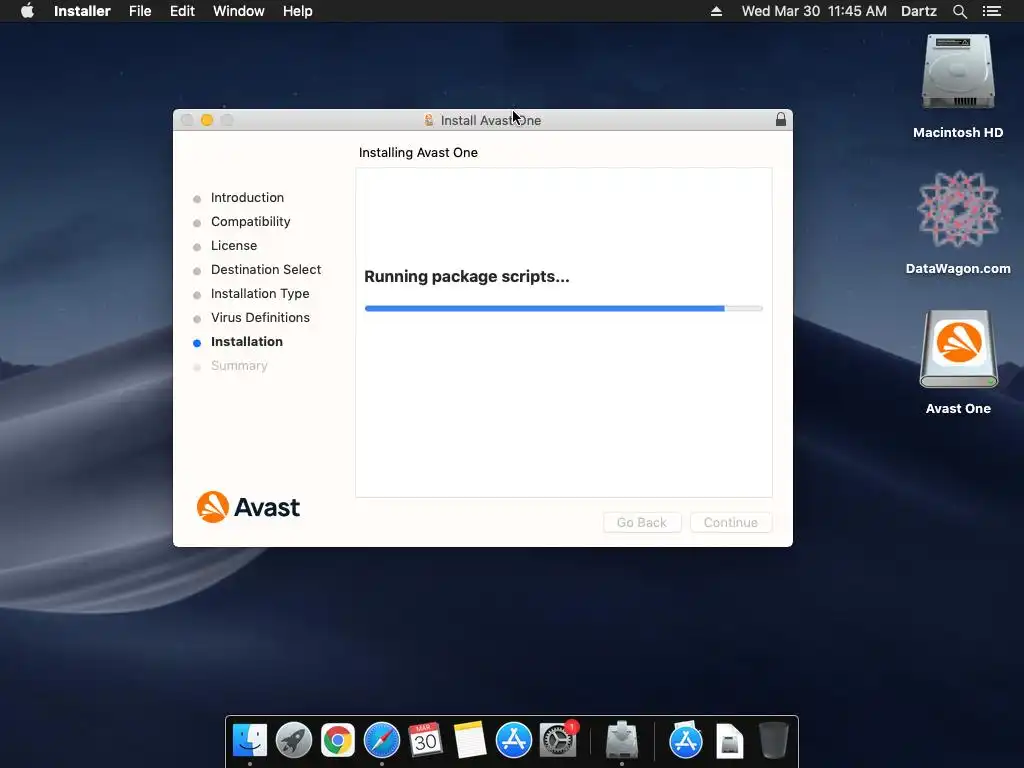Image resolution: width=1024 pixels, height=768 pixels.
Task: Click the date and time in menu bar
Action: click(814, 11)
